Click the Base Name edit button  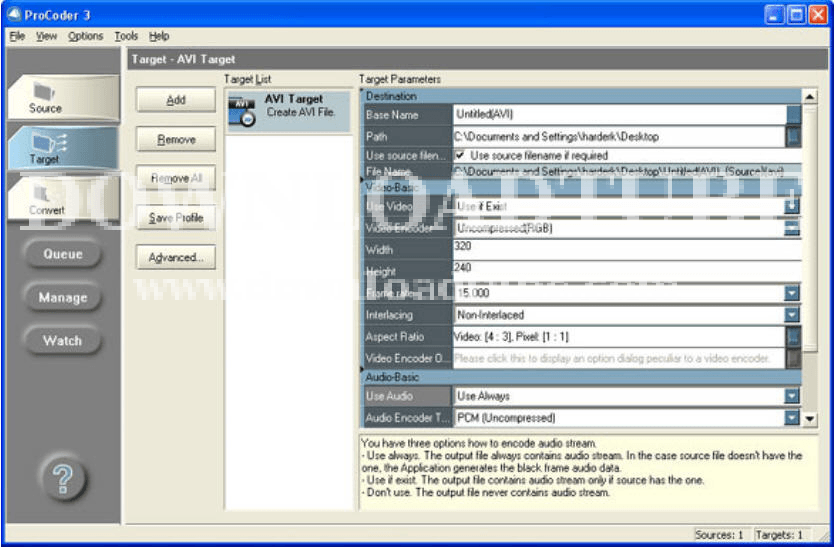793,114
